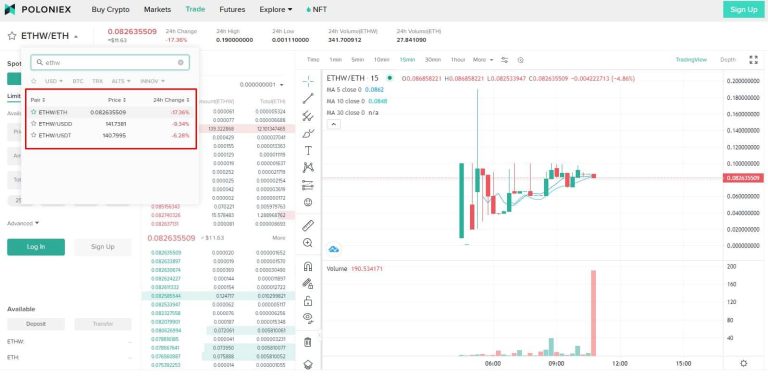Open the INNOV market dropdown
The height and width of the screenshot is (378, 768).
152,81
